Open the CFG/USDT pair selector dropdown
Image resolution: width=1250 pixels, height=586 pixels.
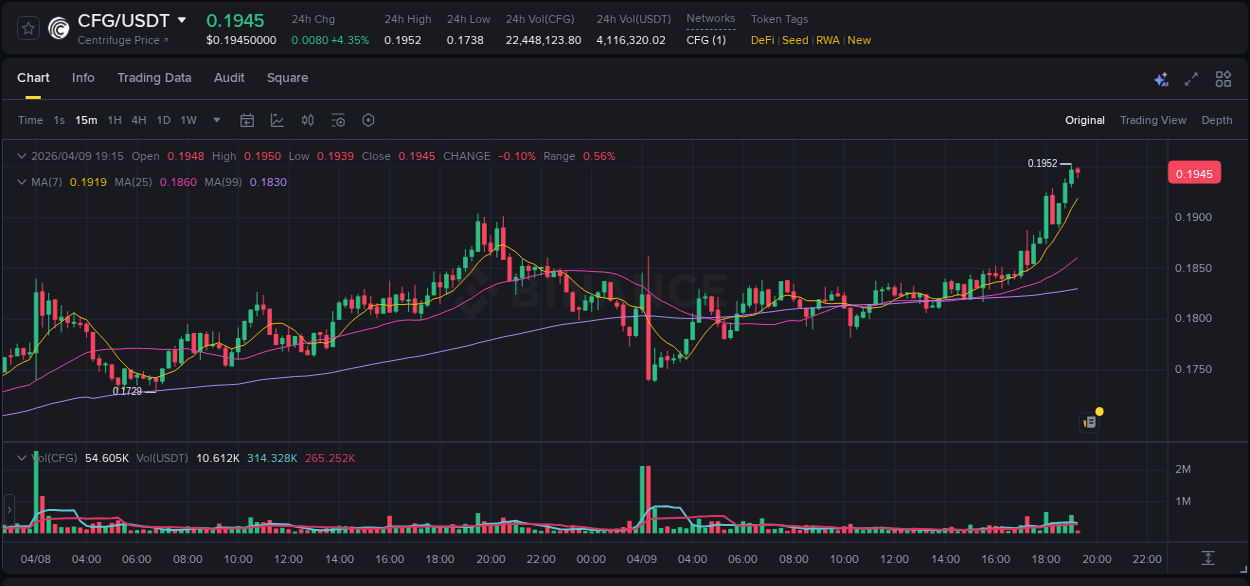pyautogui.click(x=181, y=19)
